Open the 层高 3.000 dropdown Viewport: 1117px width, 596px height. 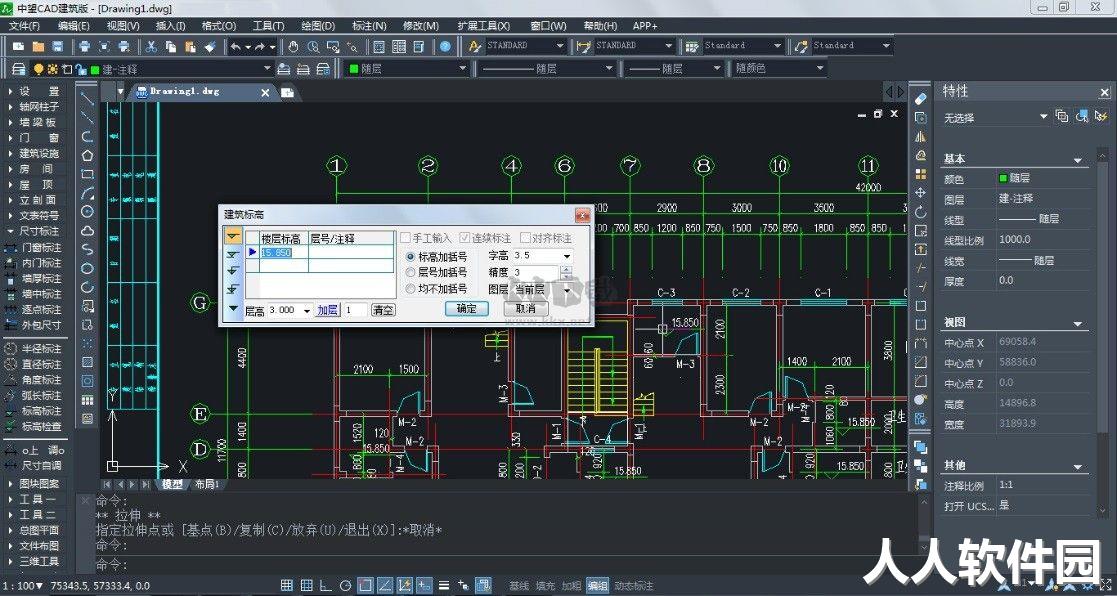[x=308, y=310]
